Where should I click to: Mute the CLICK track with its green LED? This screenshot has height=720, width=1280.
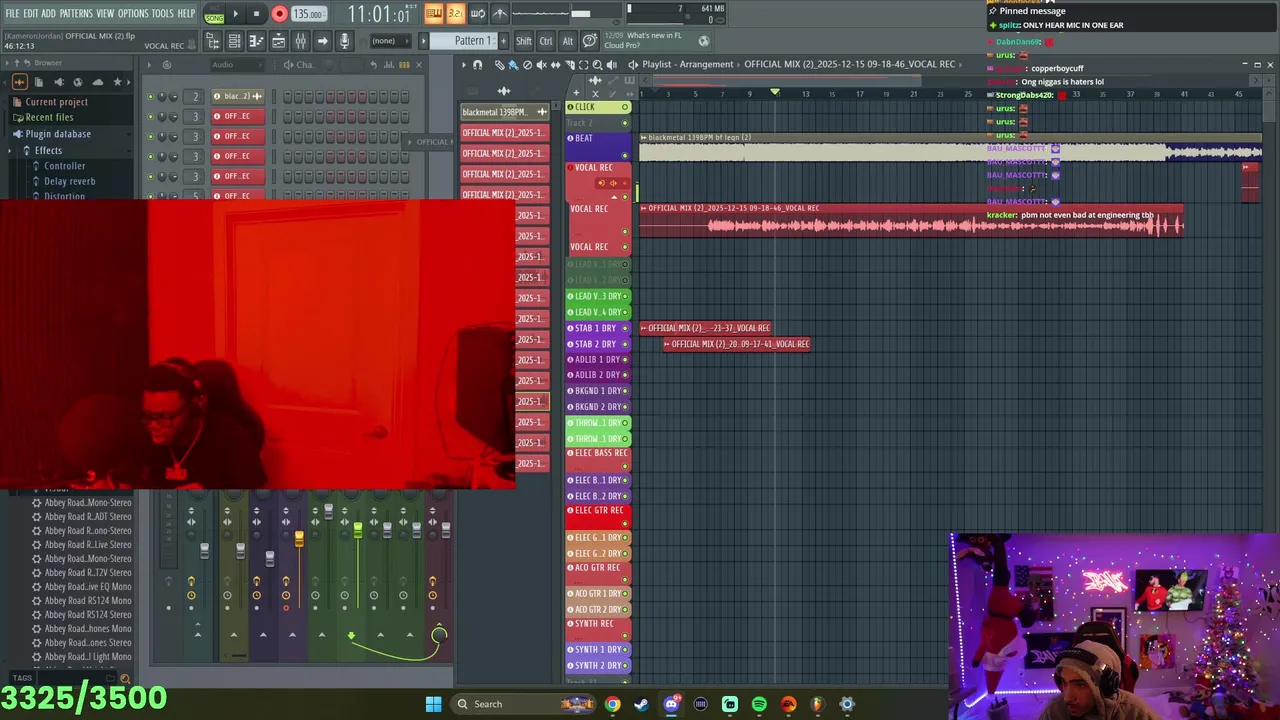coord(625,107)
